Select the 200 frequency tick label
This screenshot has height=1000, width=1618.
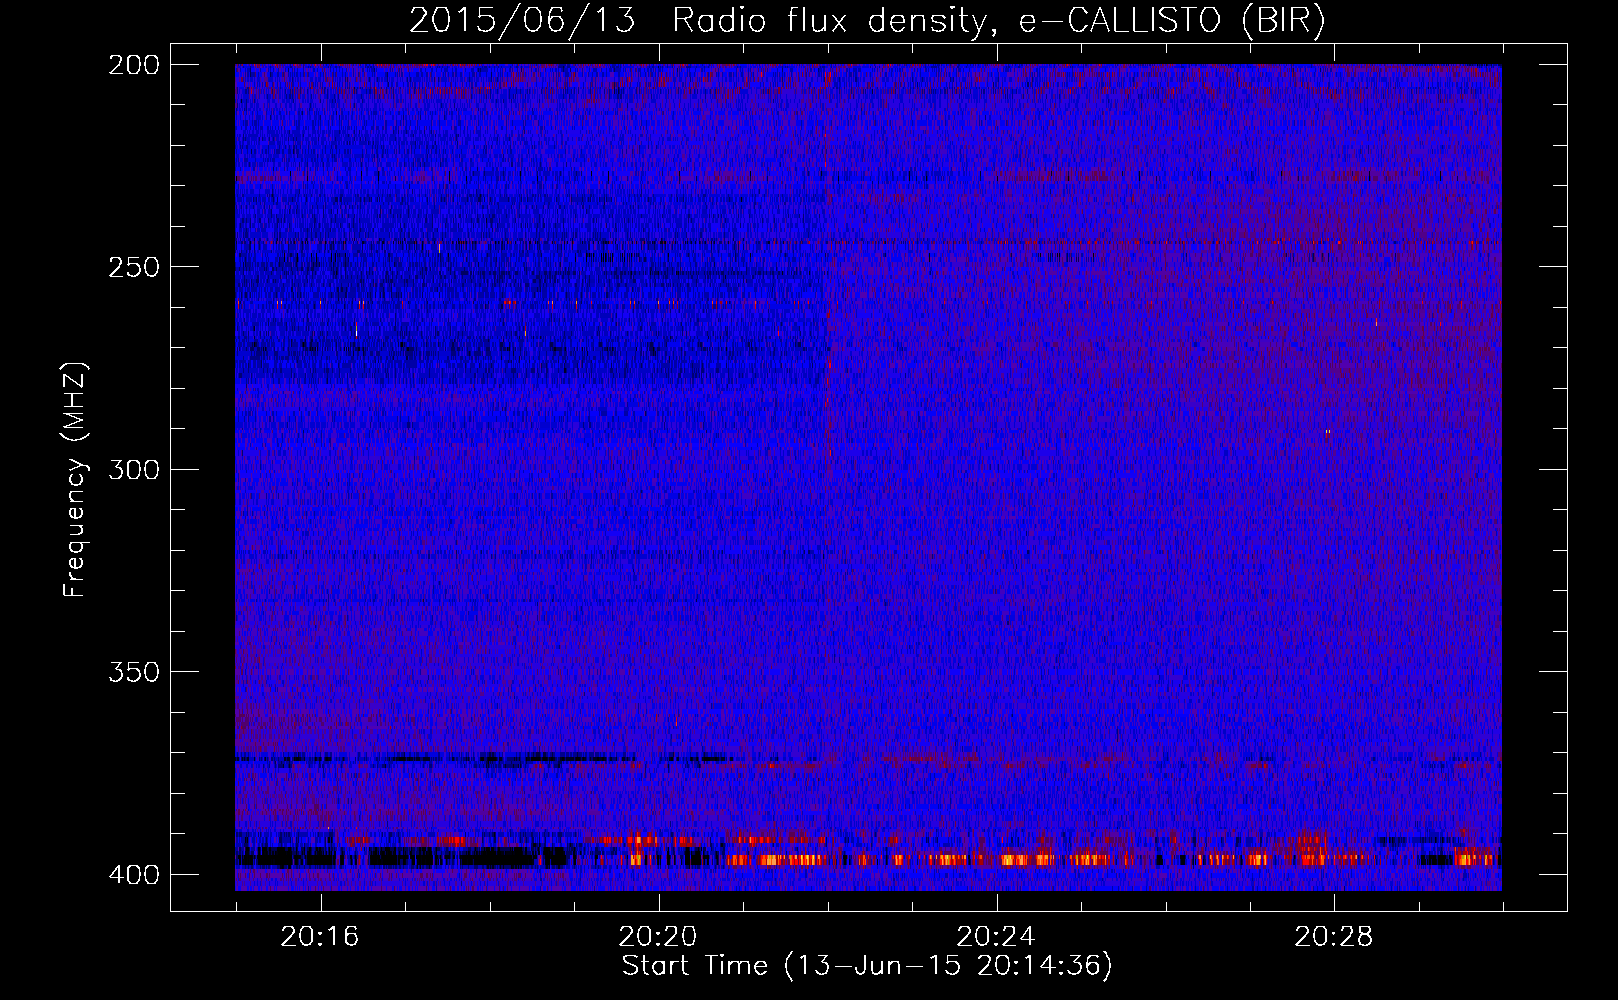click(x=133, y=65)
